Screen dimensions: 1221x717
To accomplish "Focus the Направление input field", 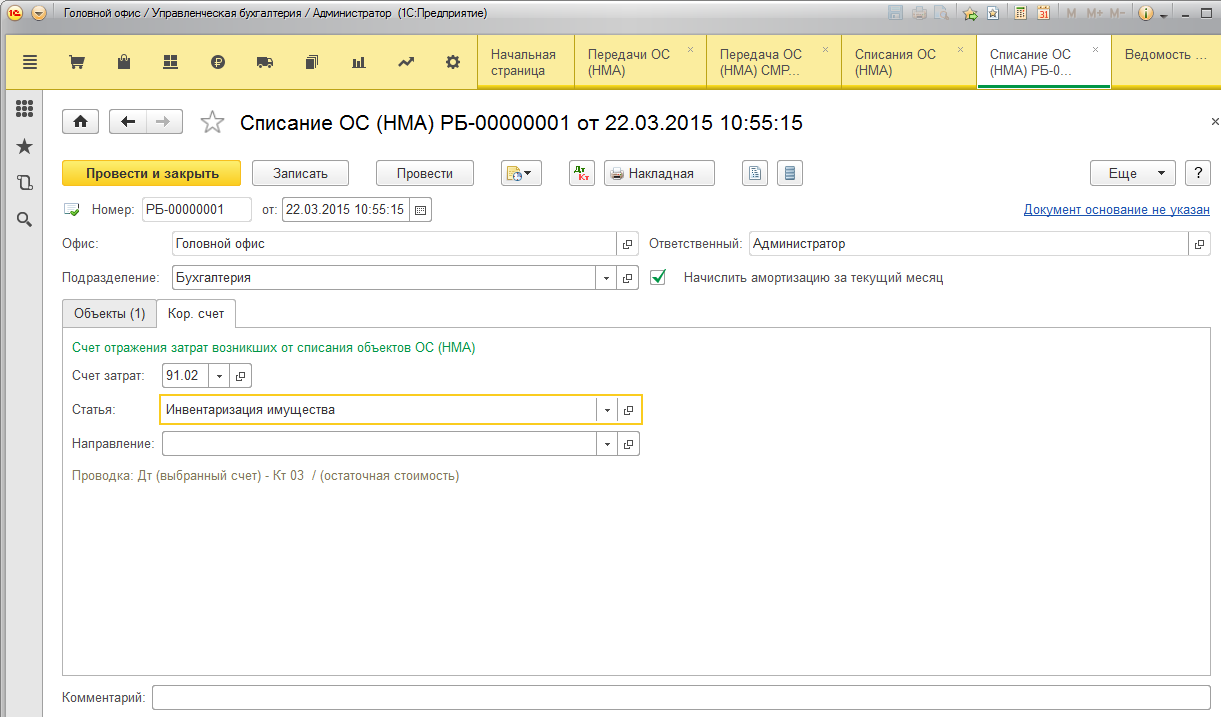I will (379, 443).
